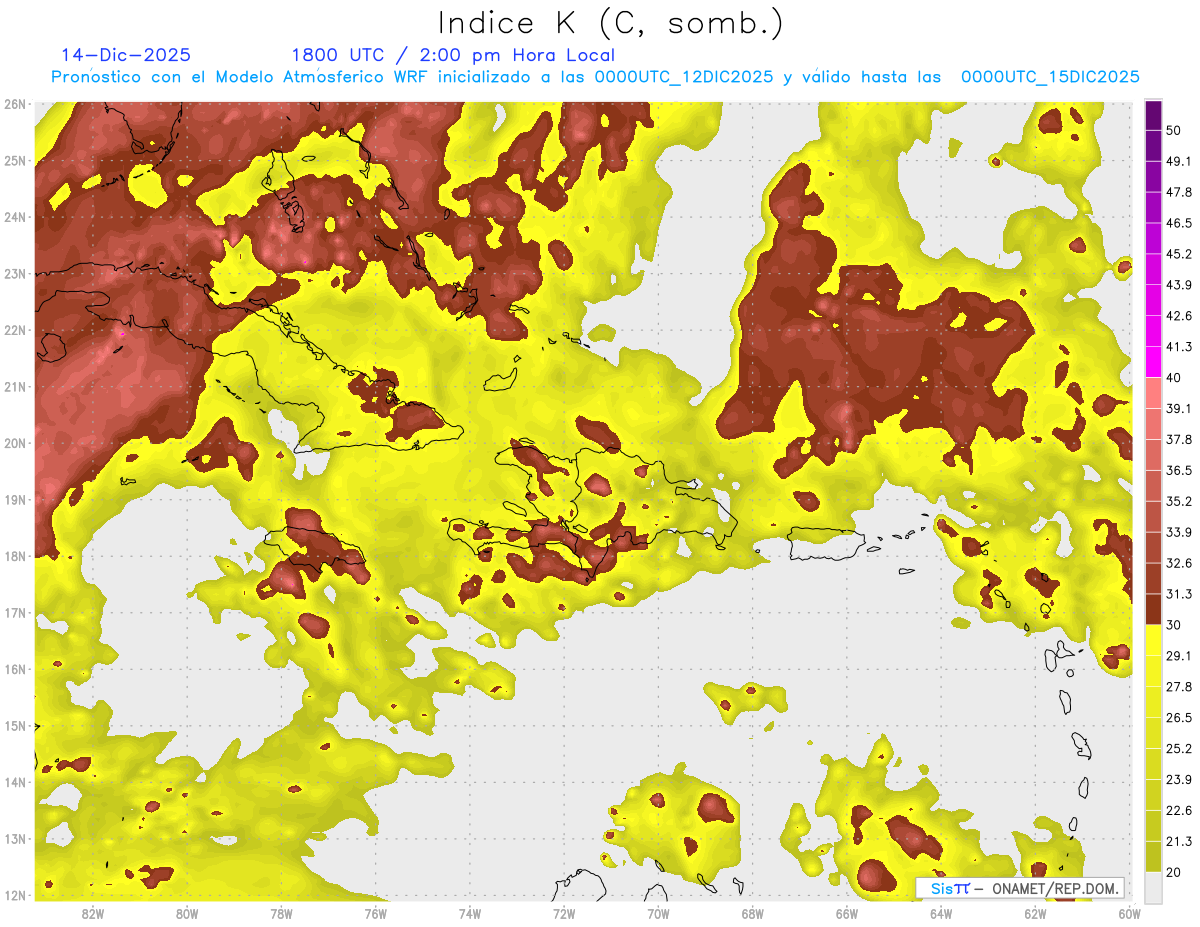1200x927 pixels.
Task: Click the '20N' latitude label
Action: click(x=15, y=443)
